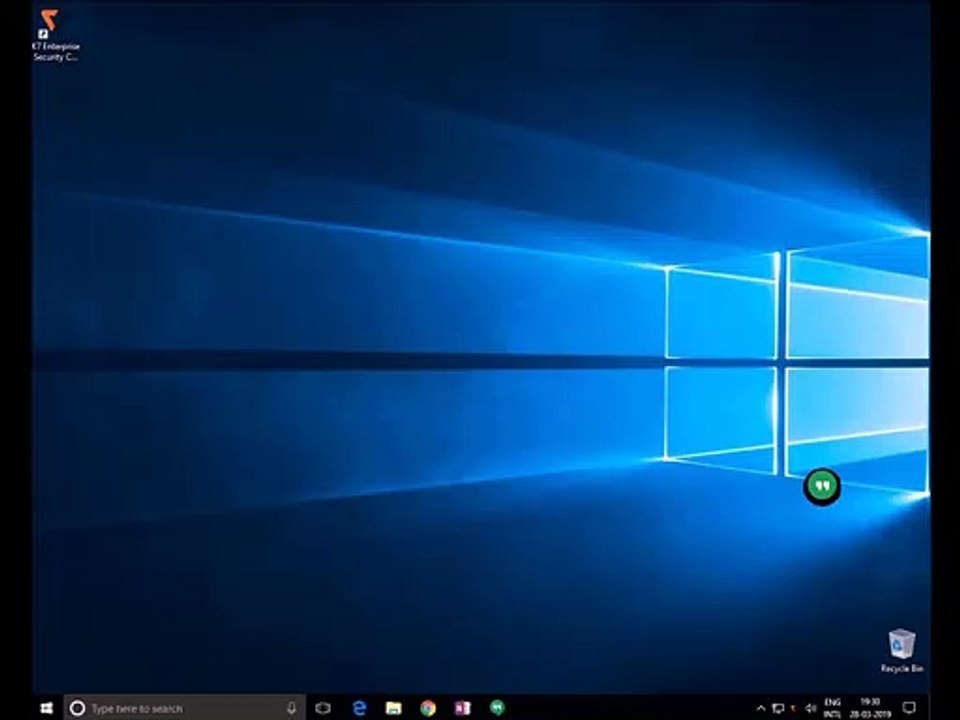Launch Google Chrome from the taskbar
The height and width of the screenshot is (720, 960).
pos(428,708)
